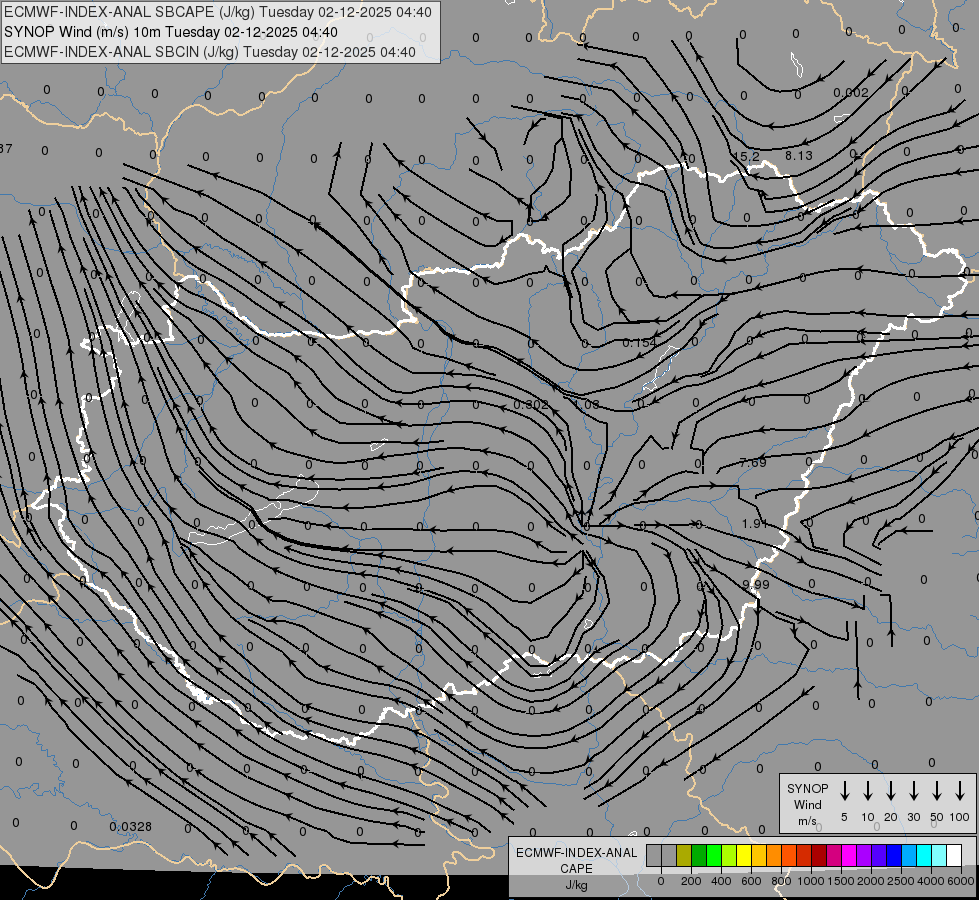Click the 0.154 value on the map
The width and height of the screenshot is (979, 900).
tap(640, 343)
